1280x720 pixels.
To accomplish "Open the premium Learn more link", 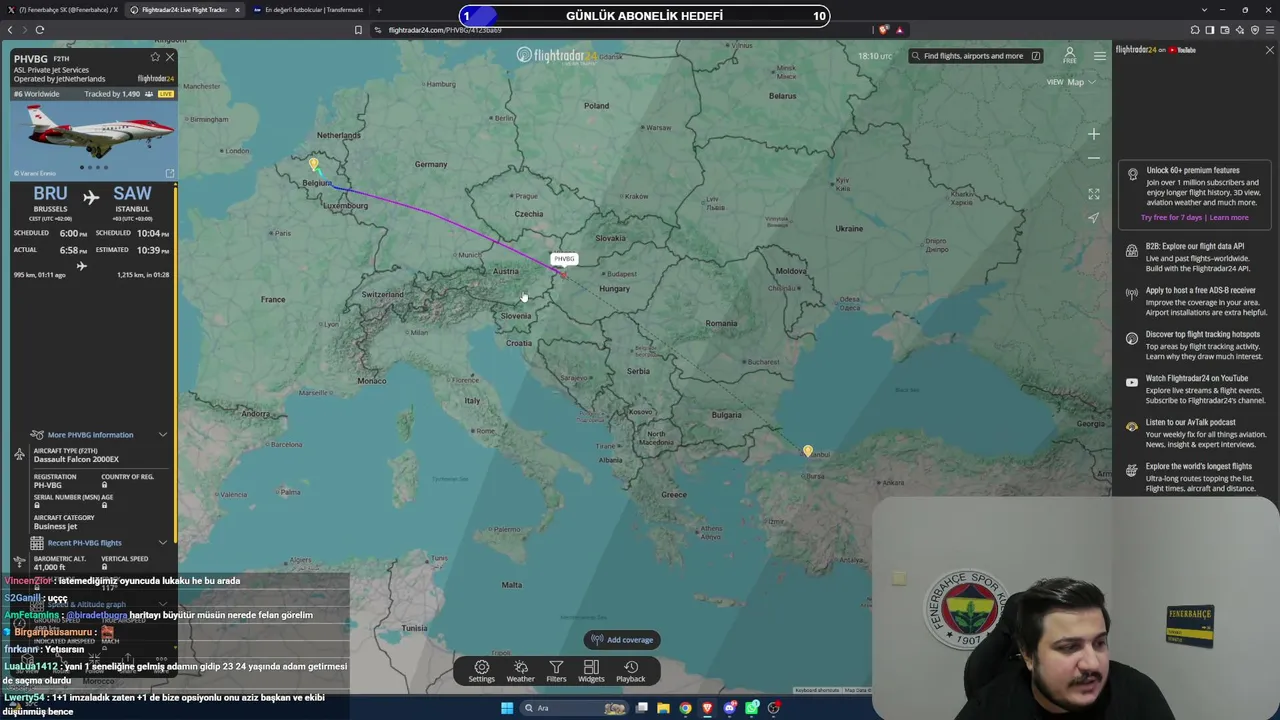I will 1229,217.
